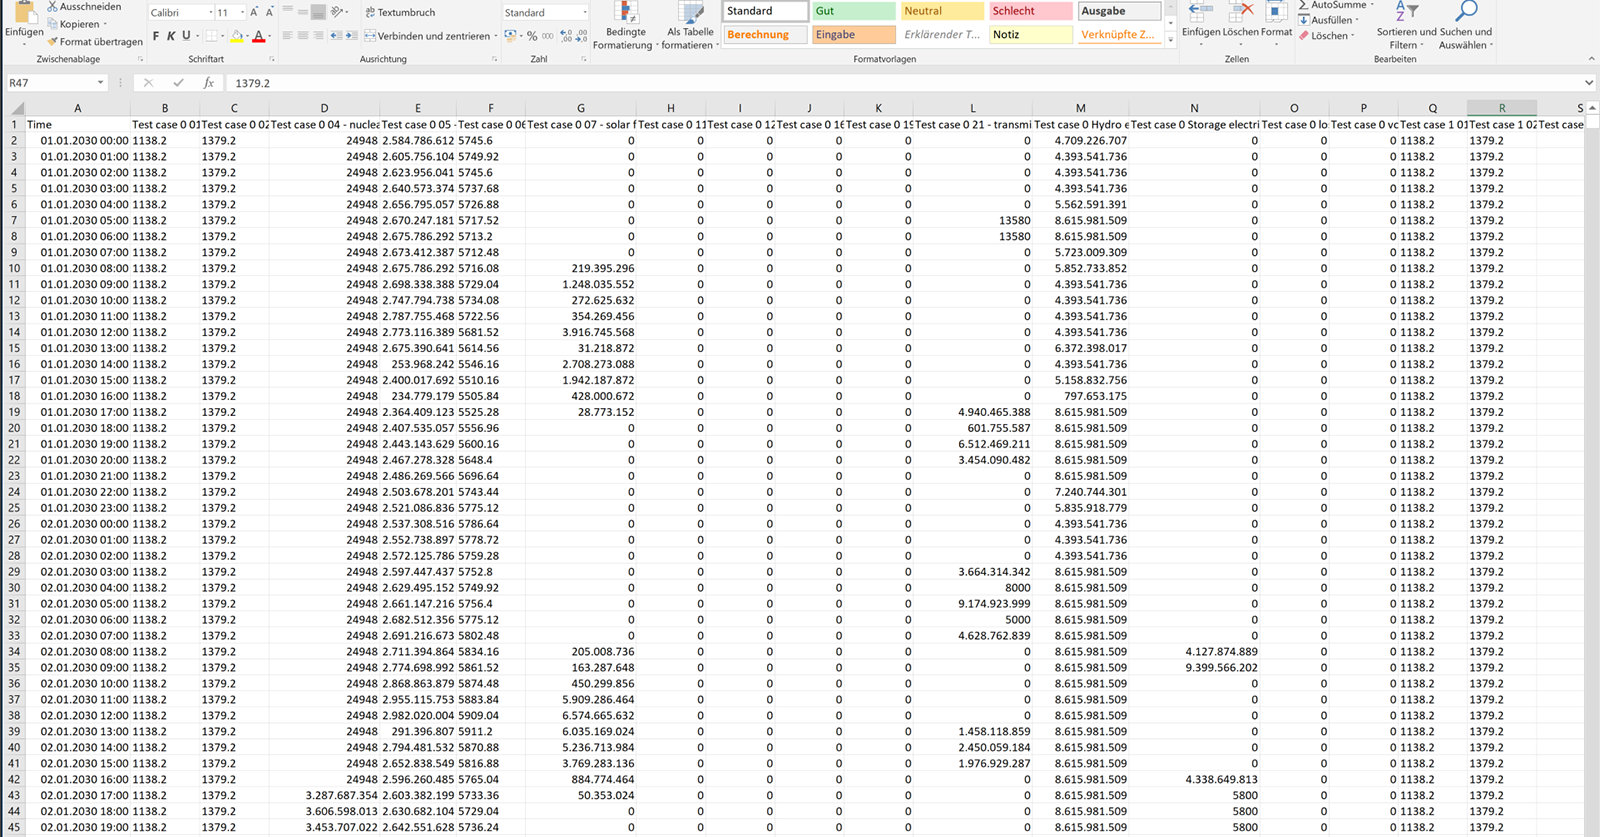Select column header G

pos(581,108)
